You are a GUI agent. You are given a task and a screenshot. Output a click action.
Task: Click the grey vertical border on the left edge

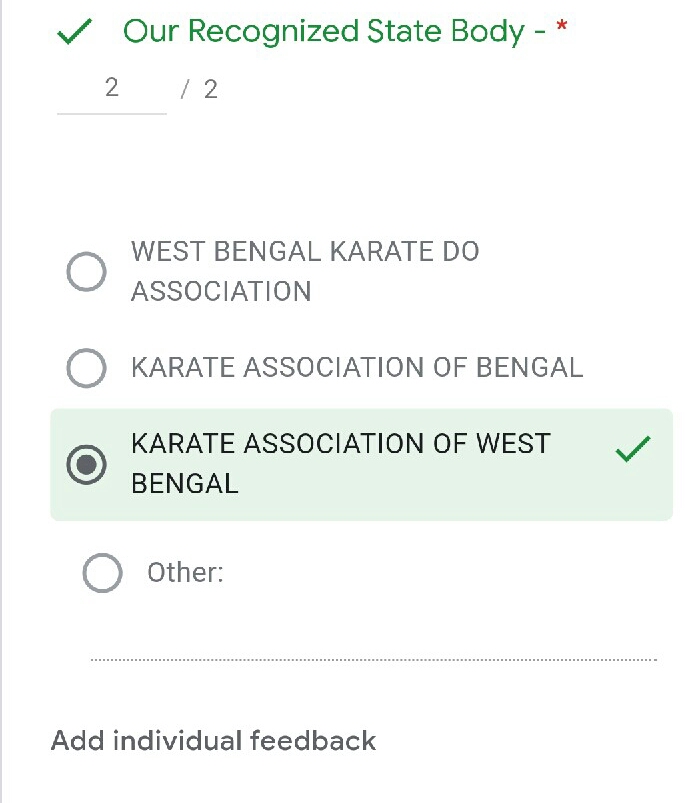pos(2,400)
